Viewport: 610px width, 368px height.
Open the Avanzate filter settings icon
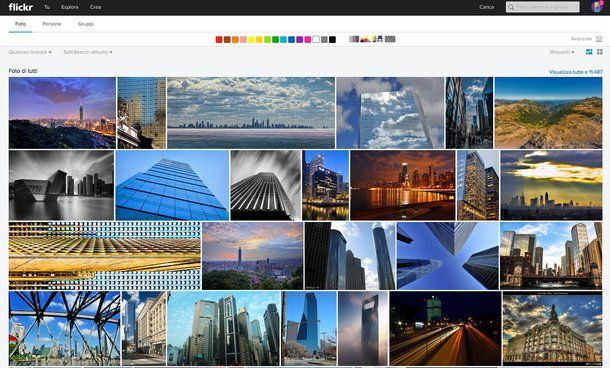(x=599, y=39)
